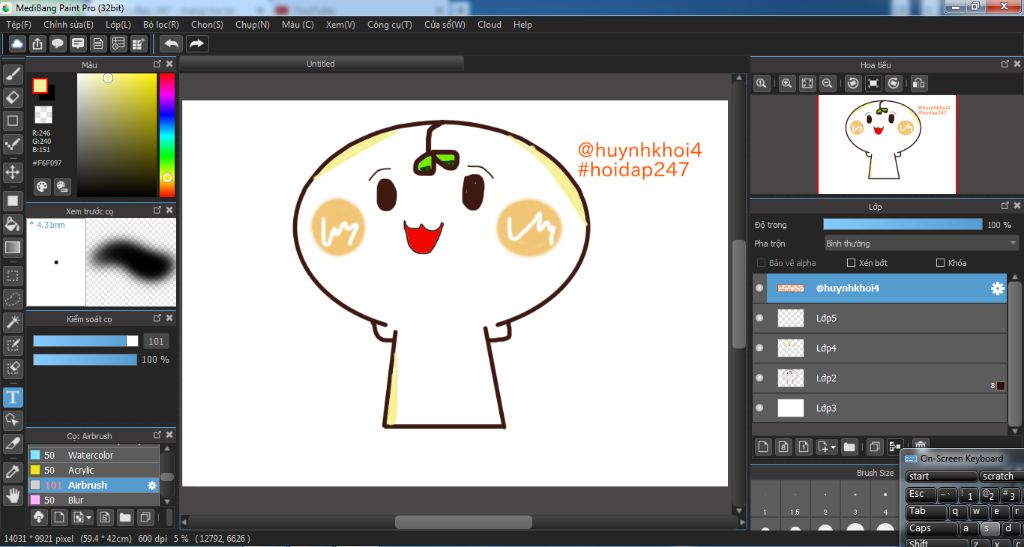1024x547 pixels.
Task: Select the Gradient tool
Action: click(12, 247)
